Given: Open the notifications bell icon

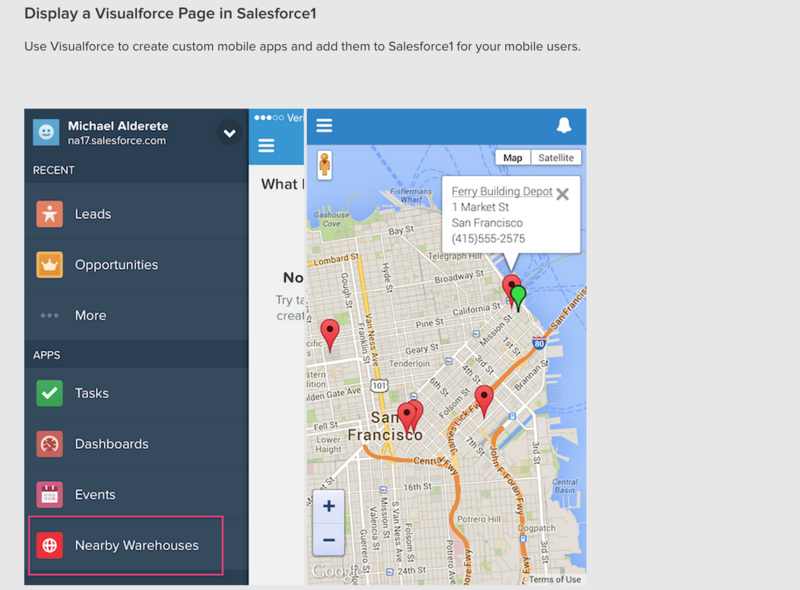Looking at the screenshot, I should click(x=564, y=125).
